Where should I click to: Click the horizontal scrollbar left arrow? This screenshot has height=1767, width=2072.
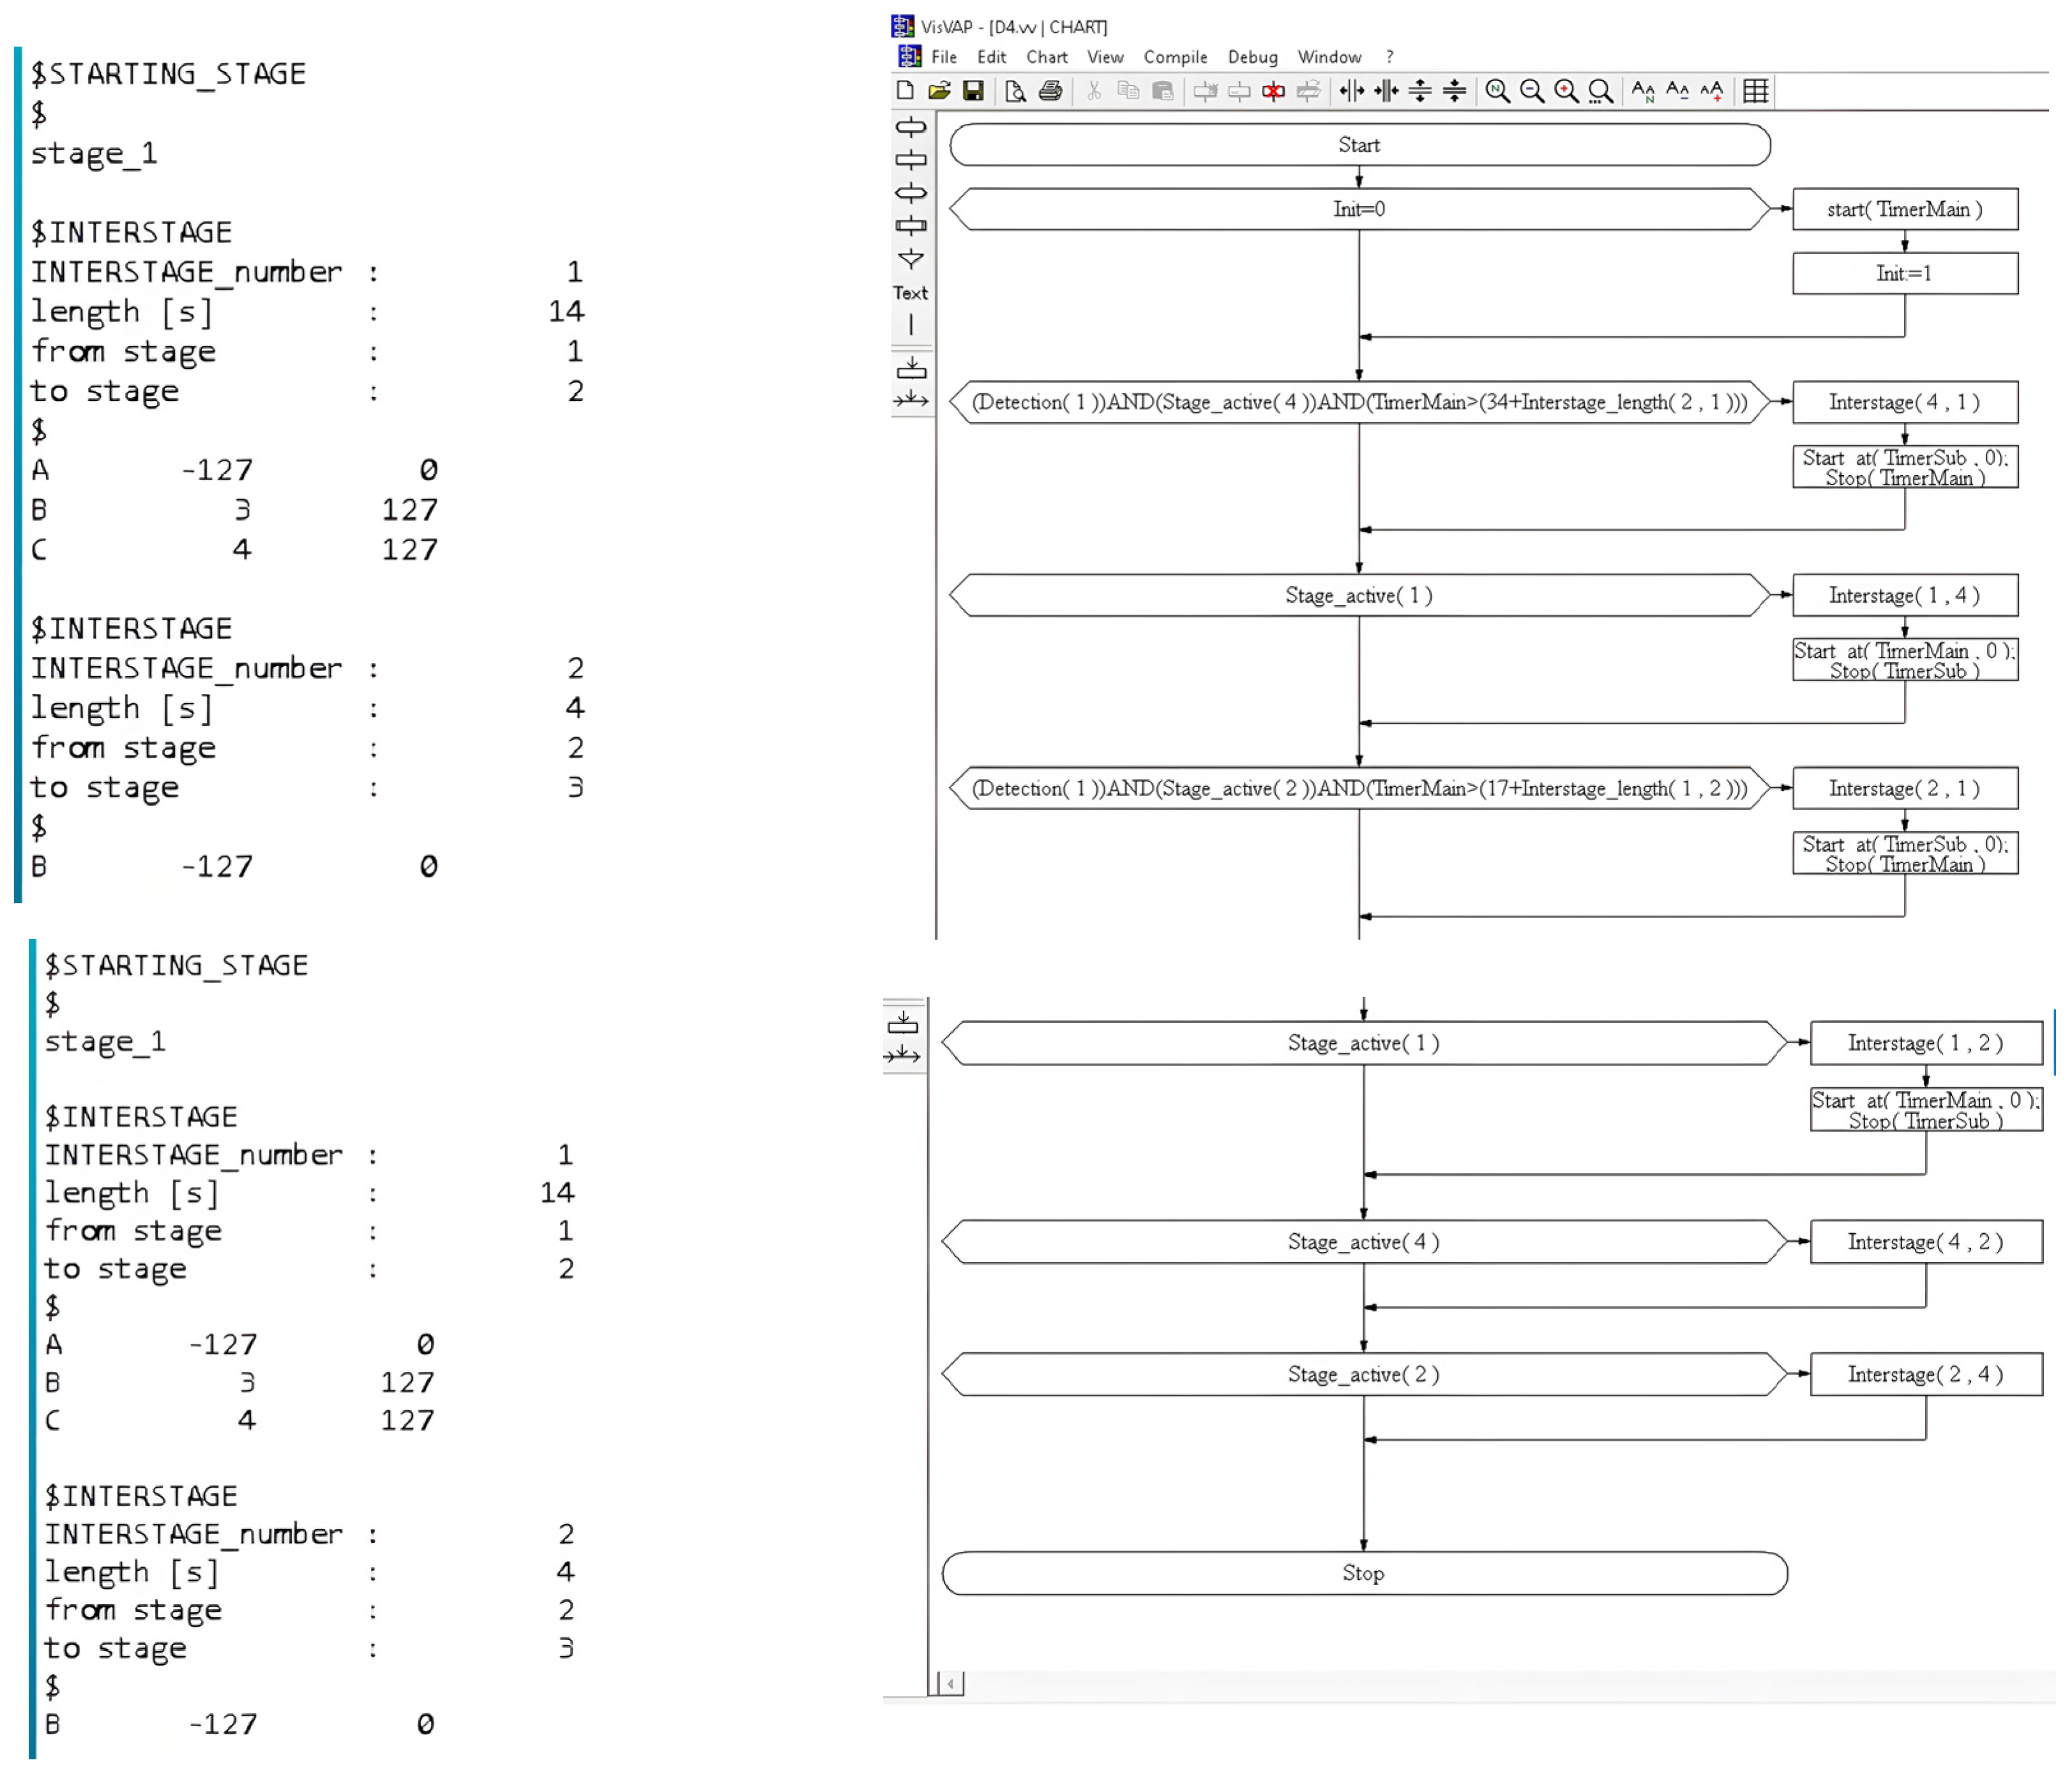pos(951,1684)
